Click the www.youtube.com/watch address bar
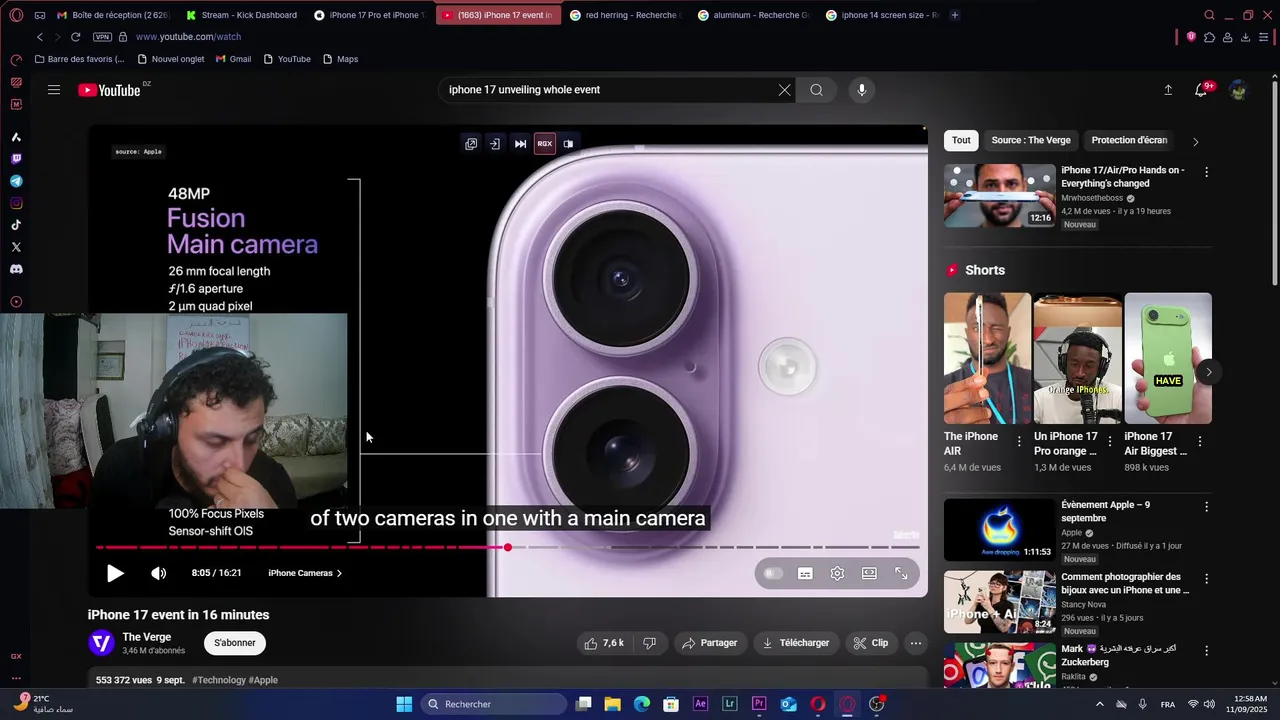1280x720 pixels. 188,37
